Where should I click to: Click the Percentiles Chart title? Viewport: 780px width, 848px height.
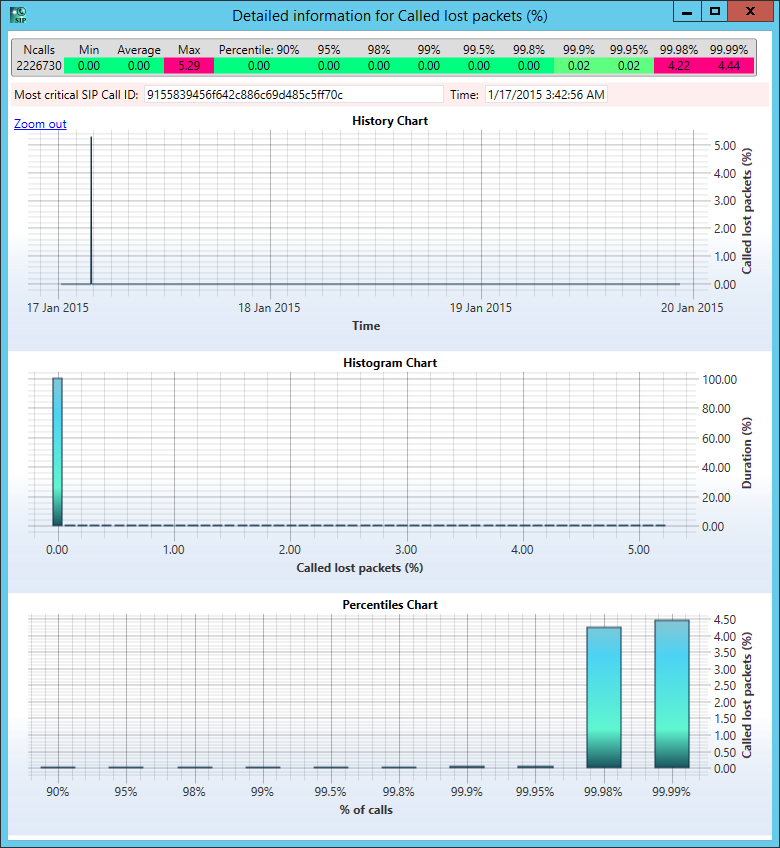pos(389,605)
